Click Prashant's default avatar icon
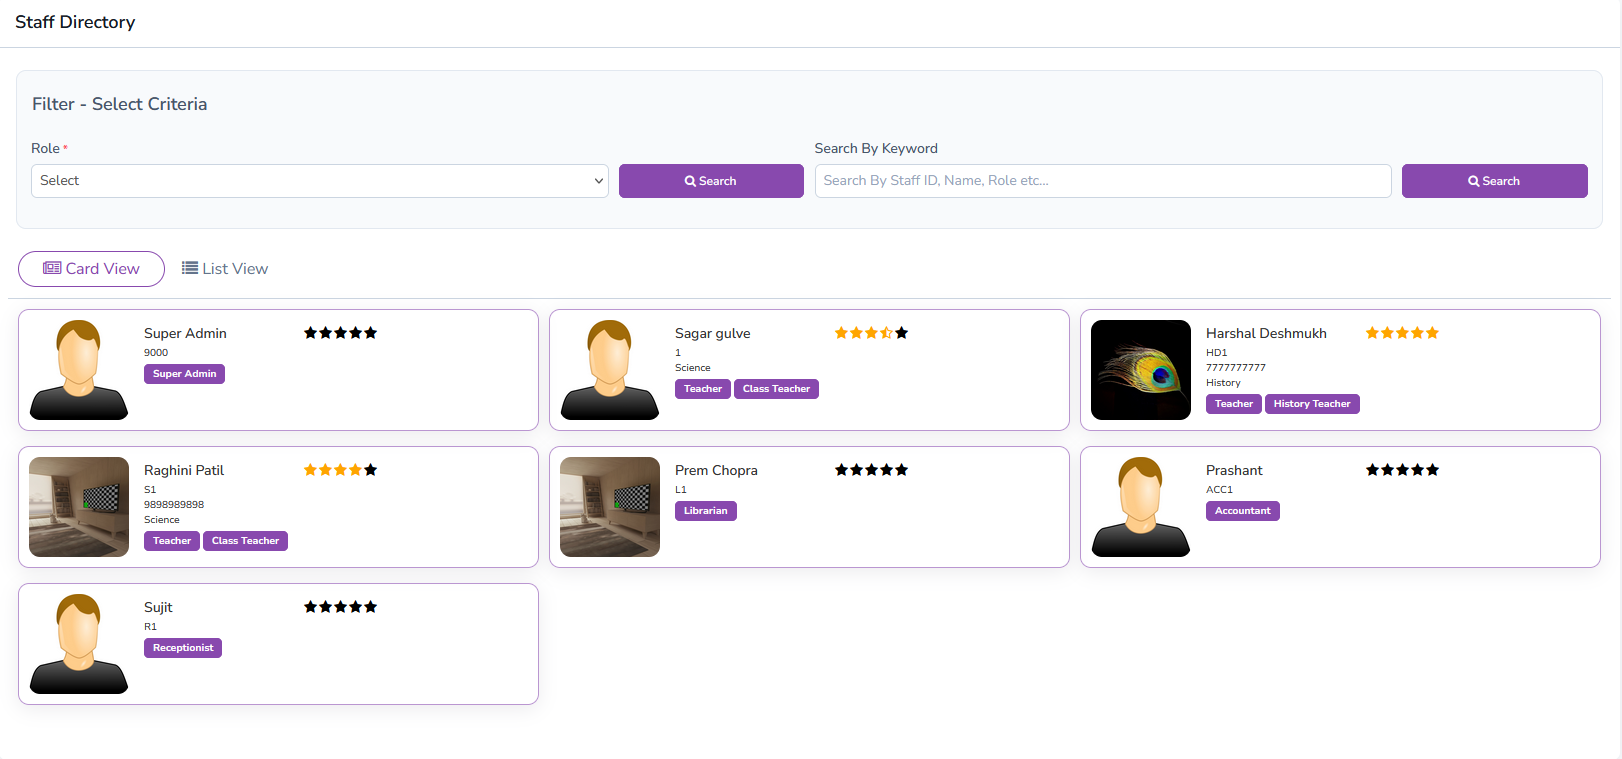 point(1141,507)
